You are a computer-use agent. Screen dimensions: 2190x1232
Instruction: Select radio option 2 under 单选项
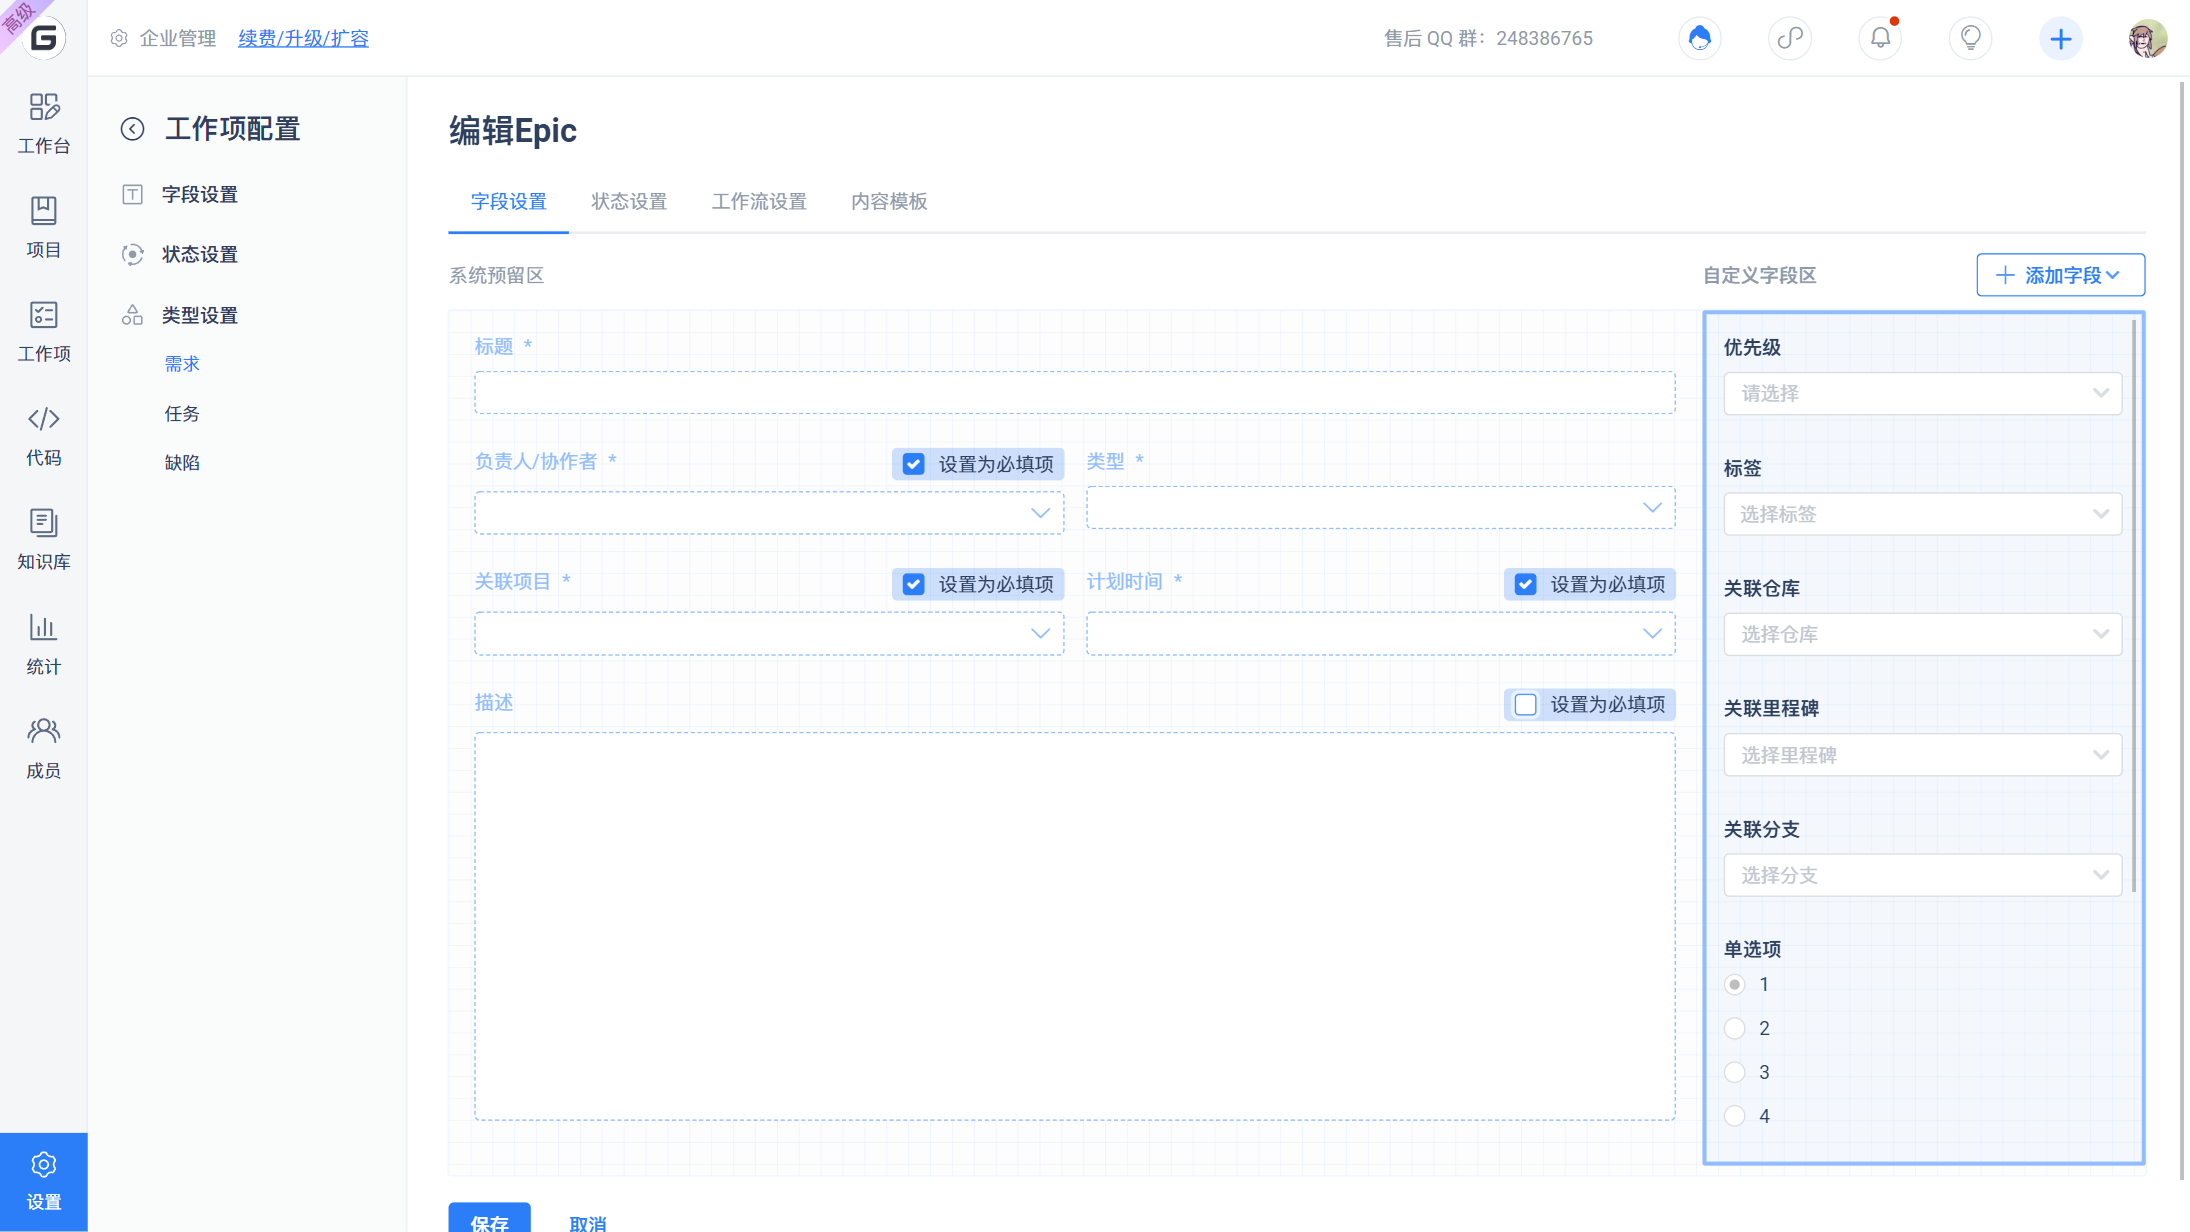1735,1028
